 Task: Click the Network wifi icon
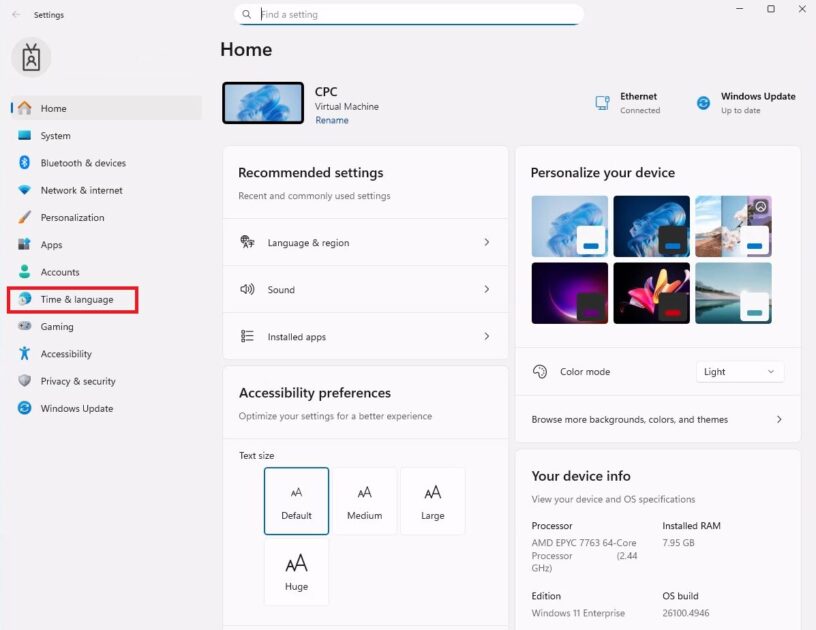24,190
